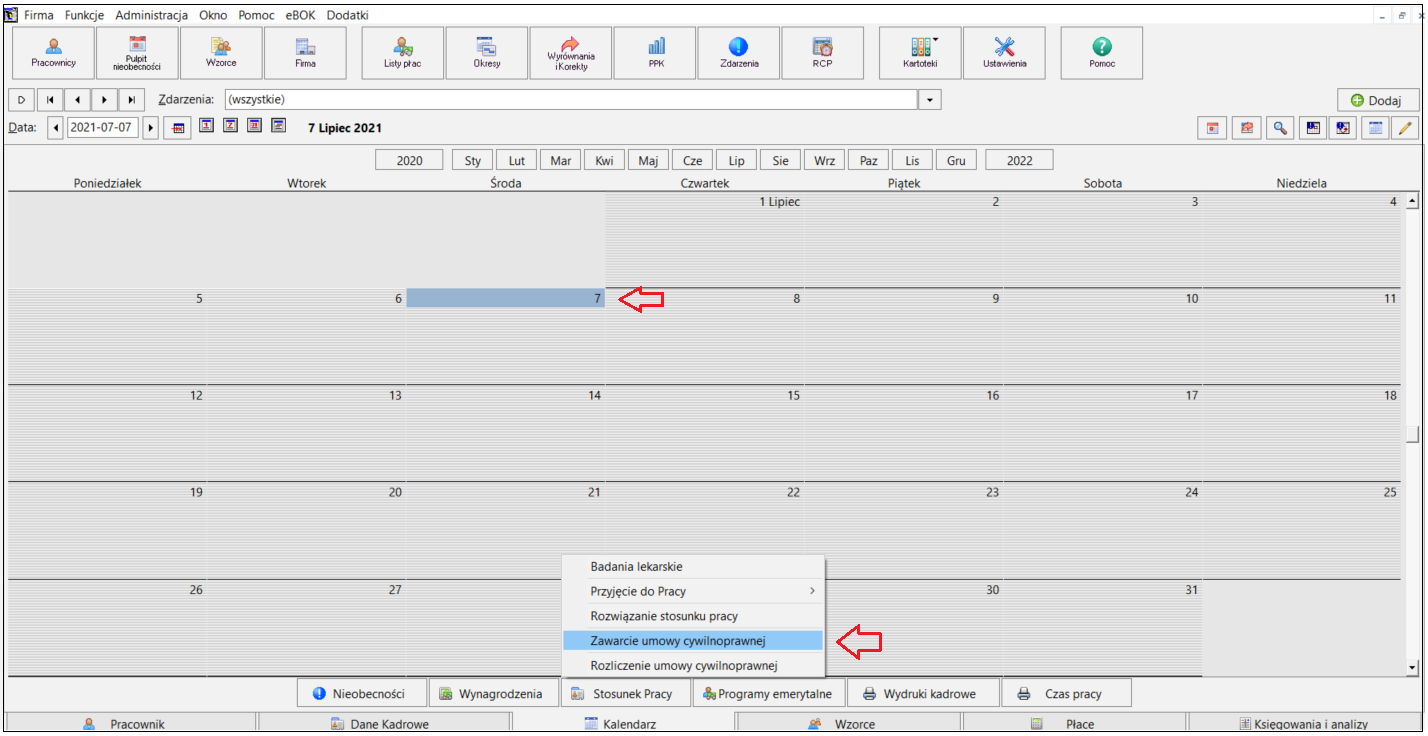
Task: Click the calendar scrollbar down arrow
Action: (1412, 667)
